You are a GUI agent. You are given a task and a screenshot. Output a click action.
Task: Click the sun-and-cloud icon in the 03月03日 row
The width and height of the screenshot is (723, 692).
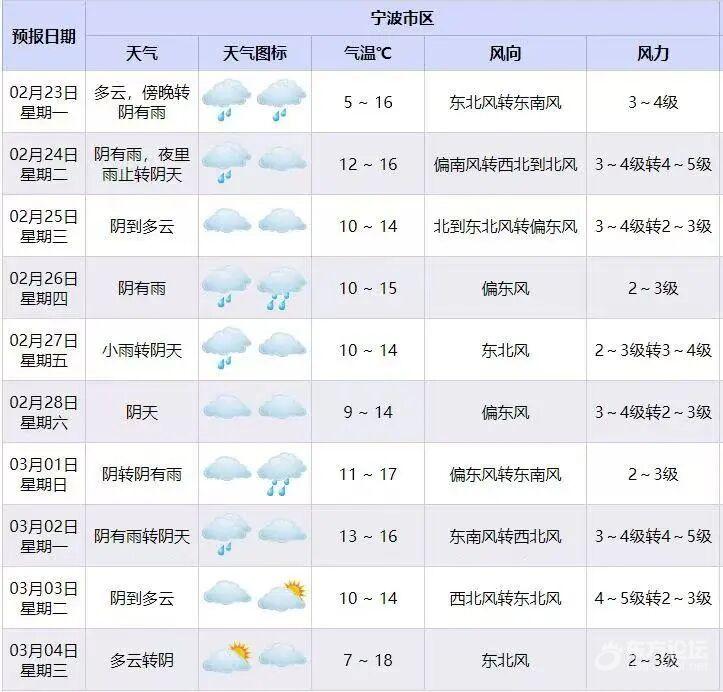click(x=281, y=596)
